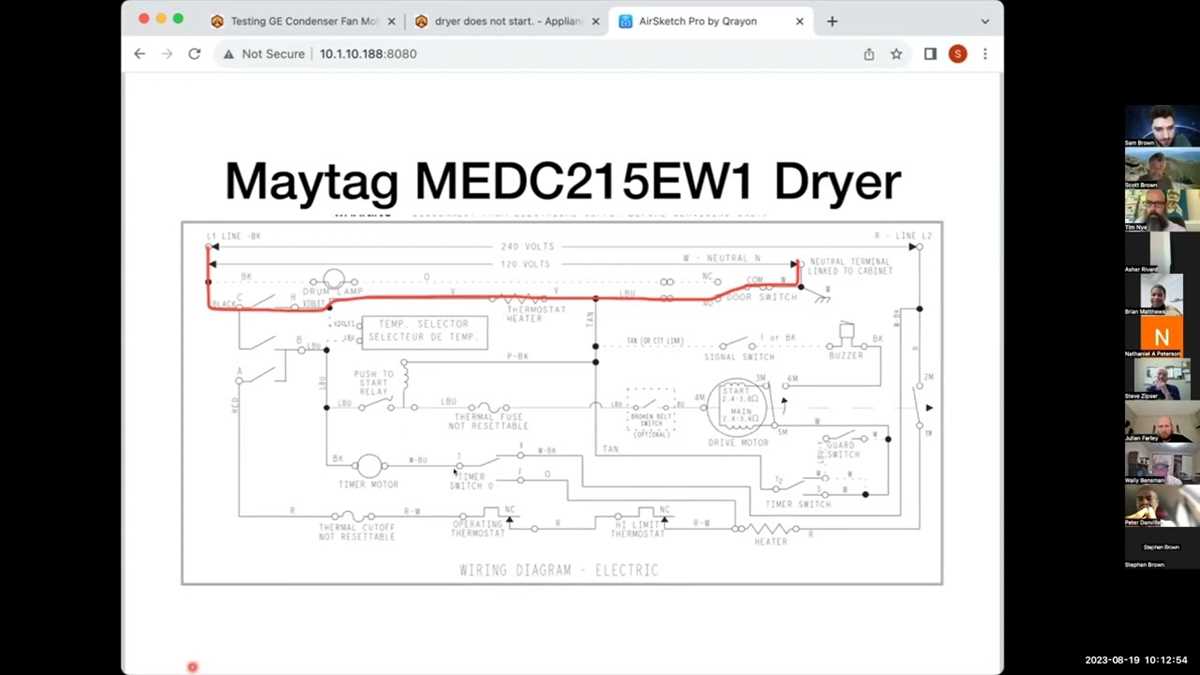Close the Testing GE Condenser Fan tab

(391, 21)
